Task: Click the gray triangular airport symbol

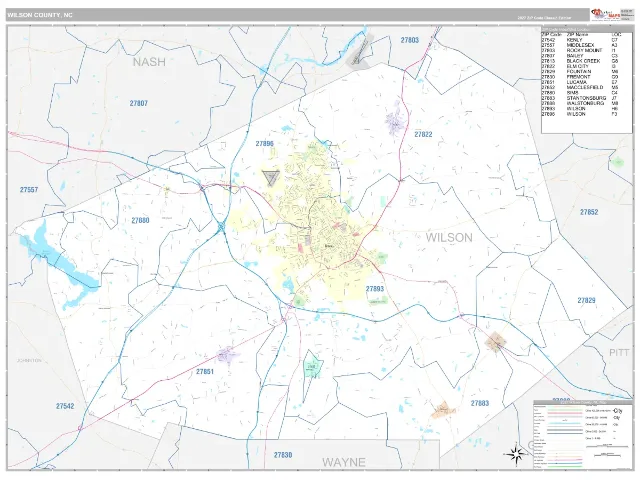Action: 271,178
